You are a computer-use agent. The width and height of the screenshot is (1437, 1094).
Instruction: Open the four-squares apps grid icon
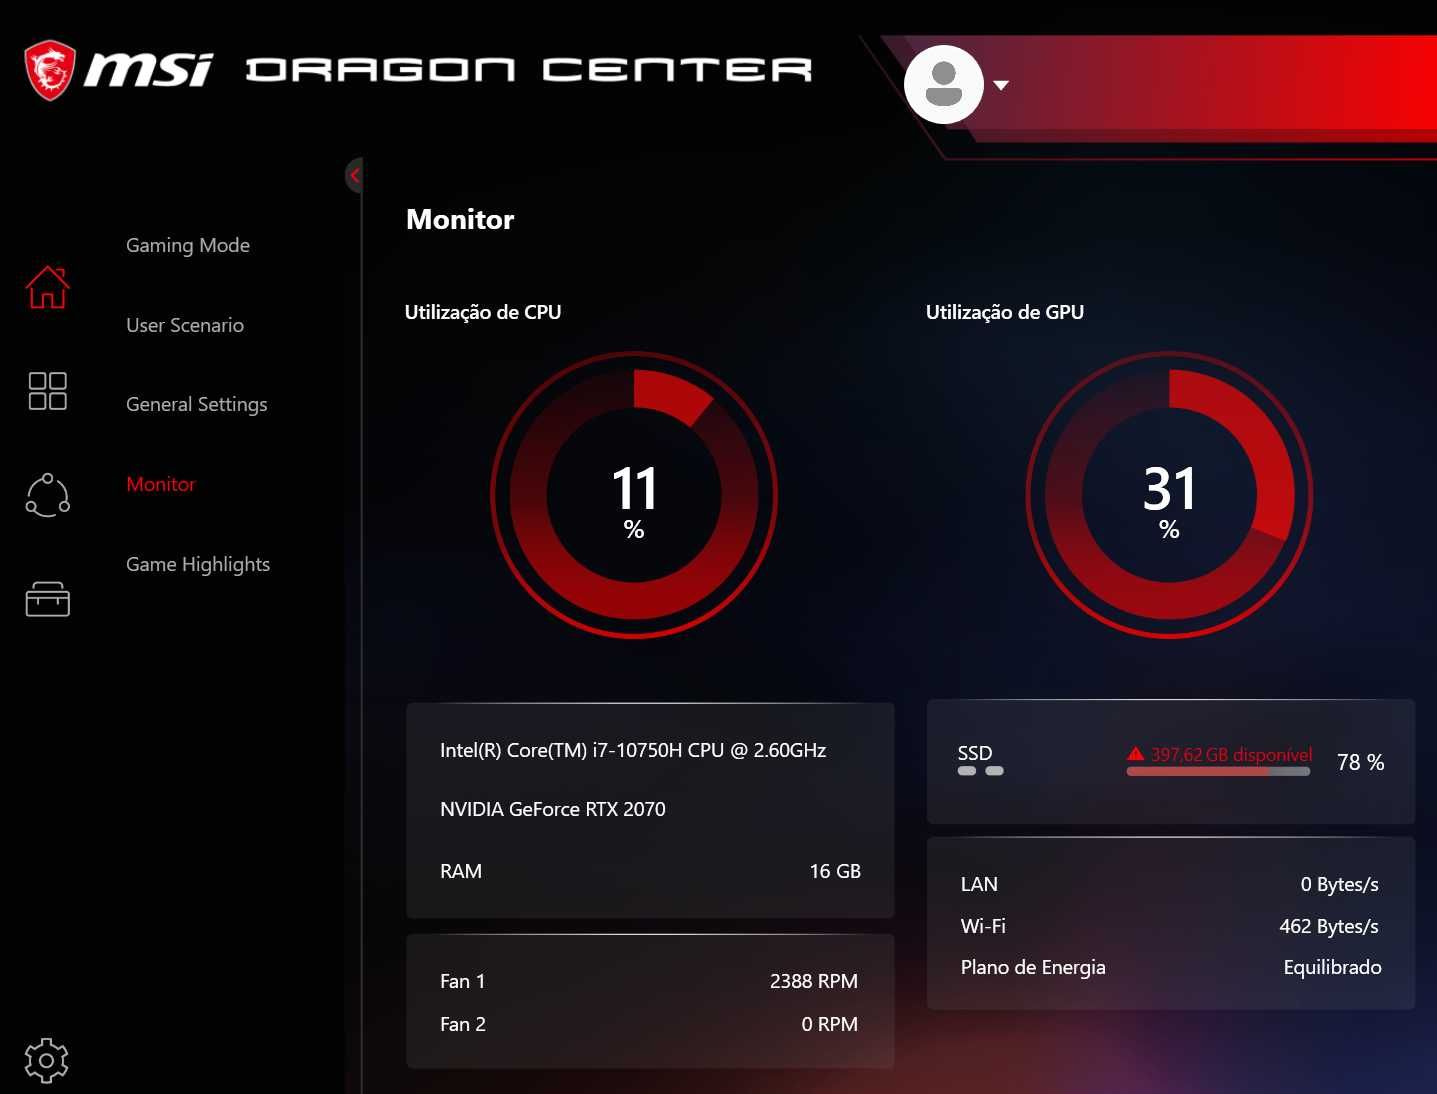pos(48,391)
